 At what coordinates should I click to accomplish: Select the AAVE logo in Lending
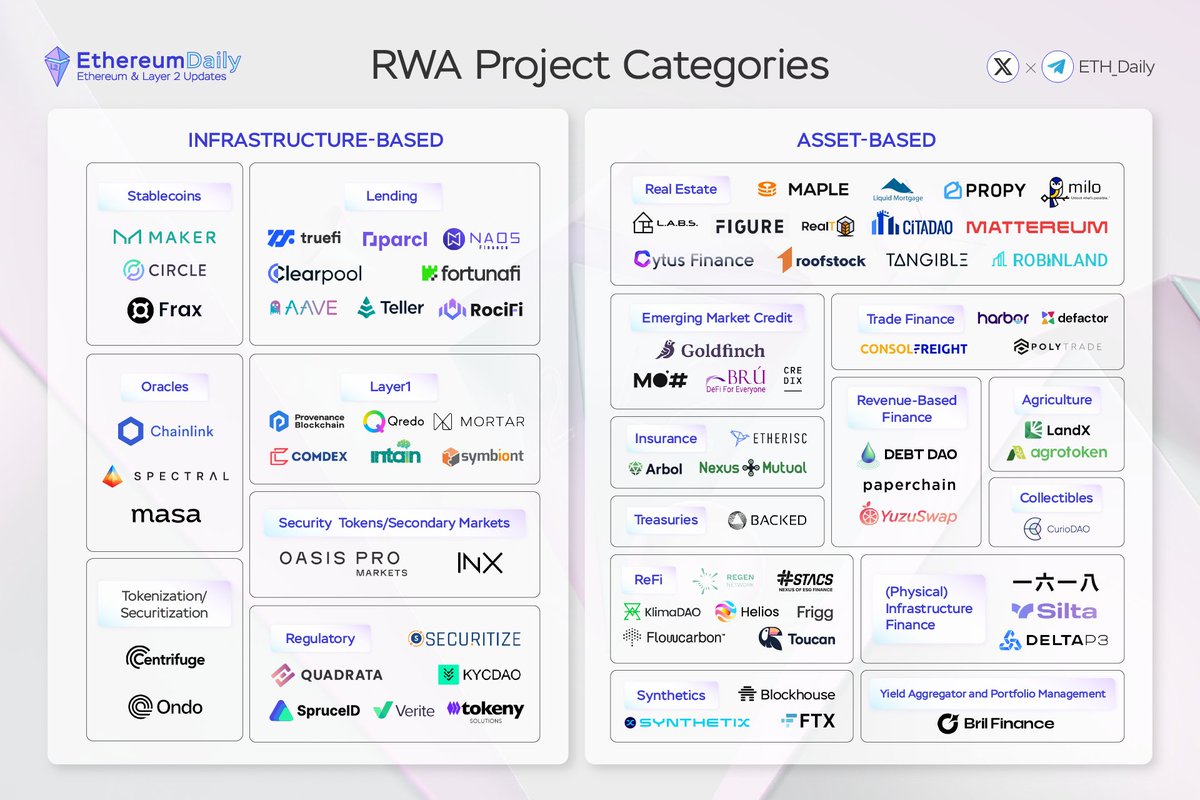point(303,307)
